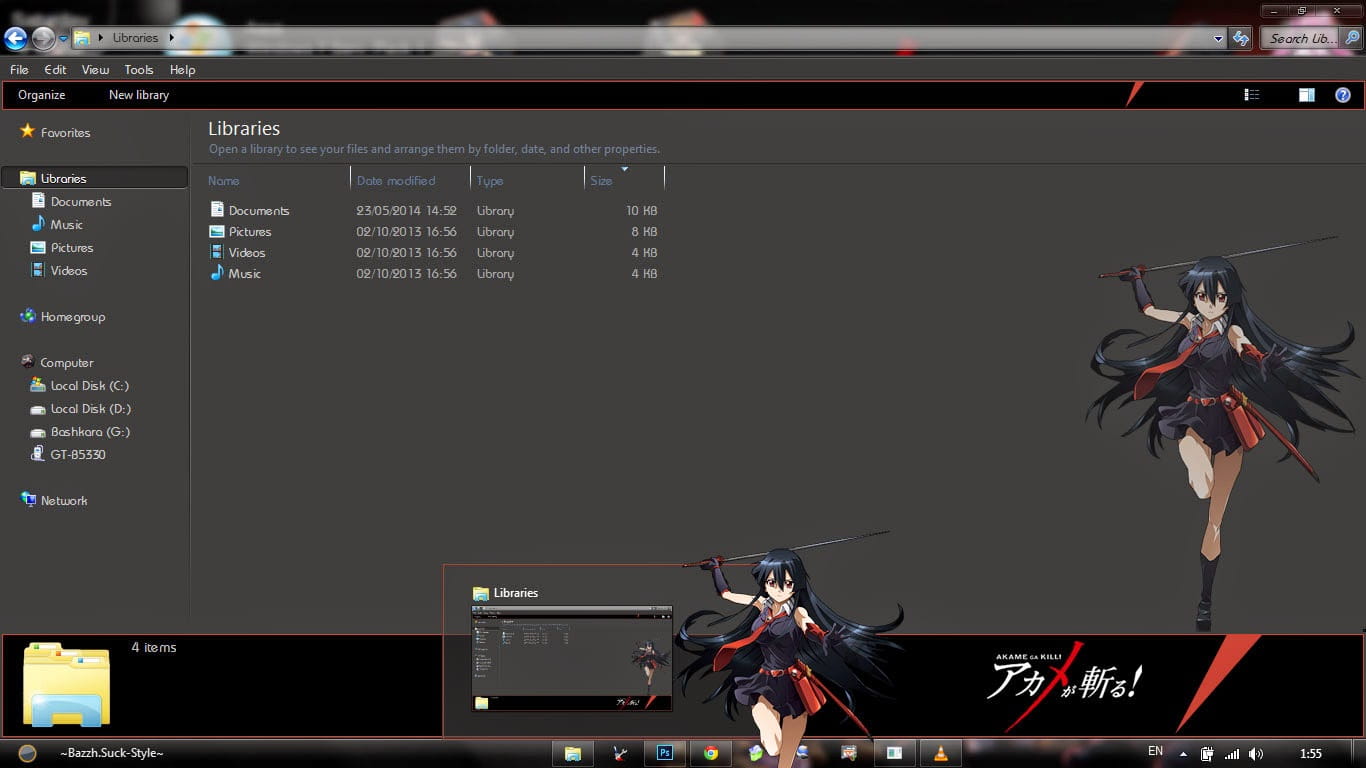Open recent locations dropdown beside Forward arrow
This screenshot has height=768, width=1366.
coord(63,39)
